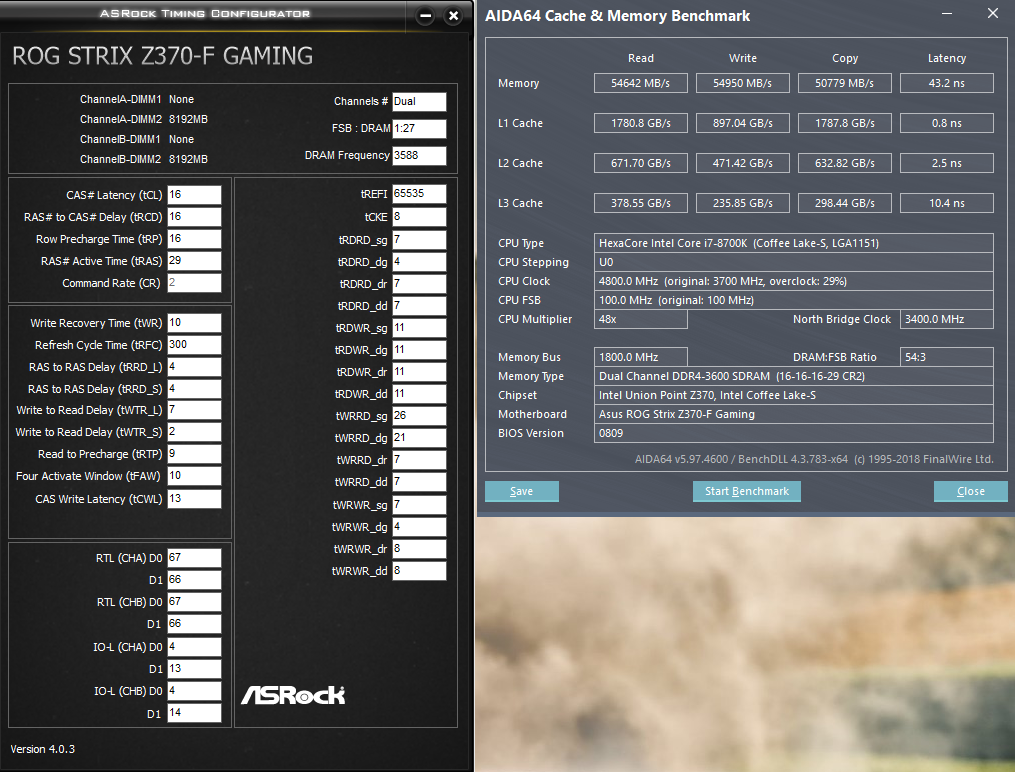Click CAS Write Latency (tCWL) field
The width and height of the screenshot is (1015, 772).
pyautogui.click(x=194, y=499)
